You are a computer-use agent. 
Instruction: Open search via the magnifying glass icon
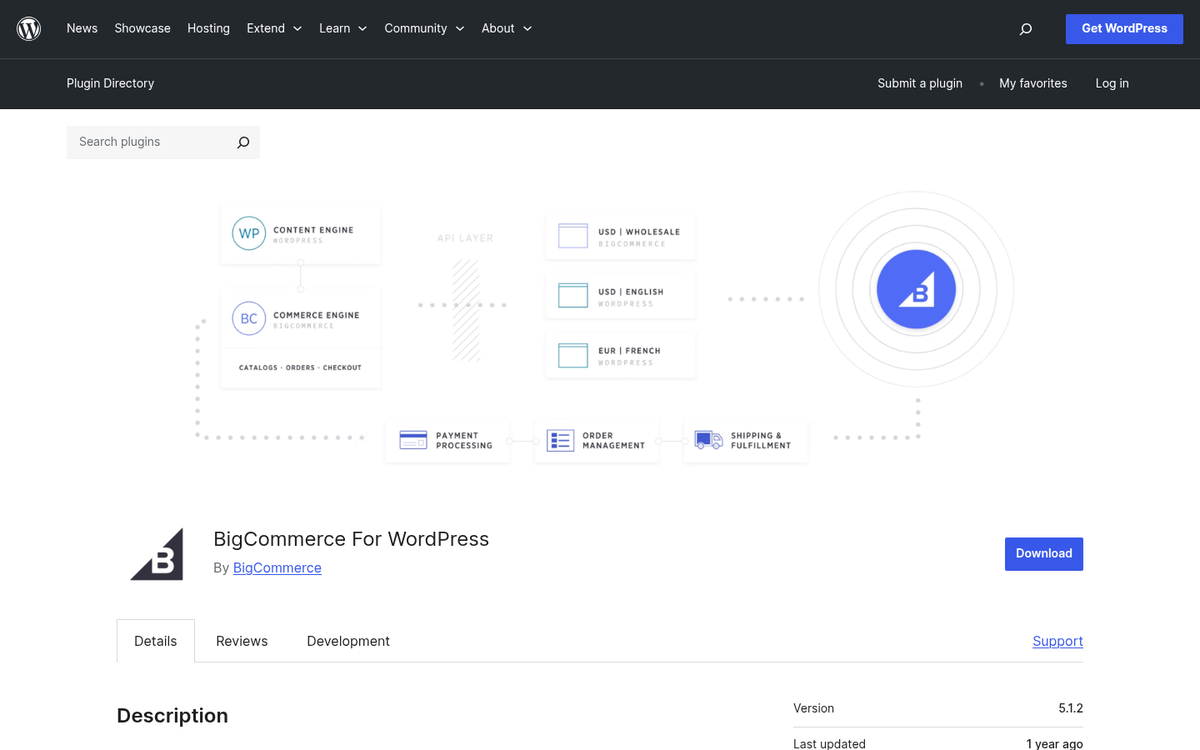point(1025,29)
